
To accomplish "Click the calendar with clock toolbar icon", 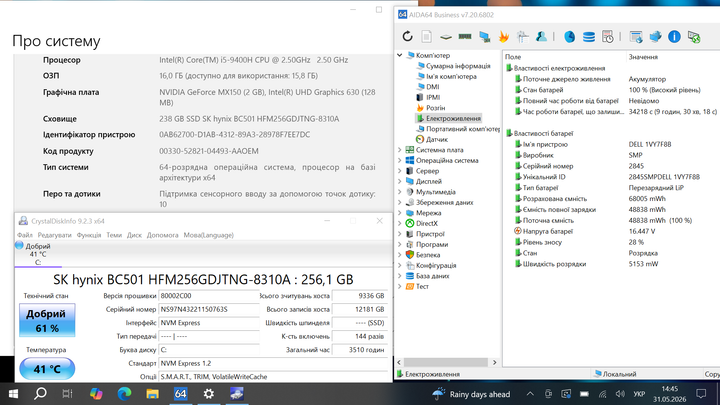I will 608,37.
